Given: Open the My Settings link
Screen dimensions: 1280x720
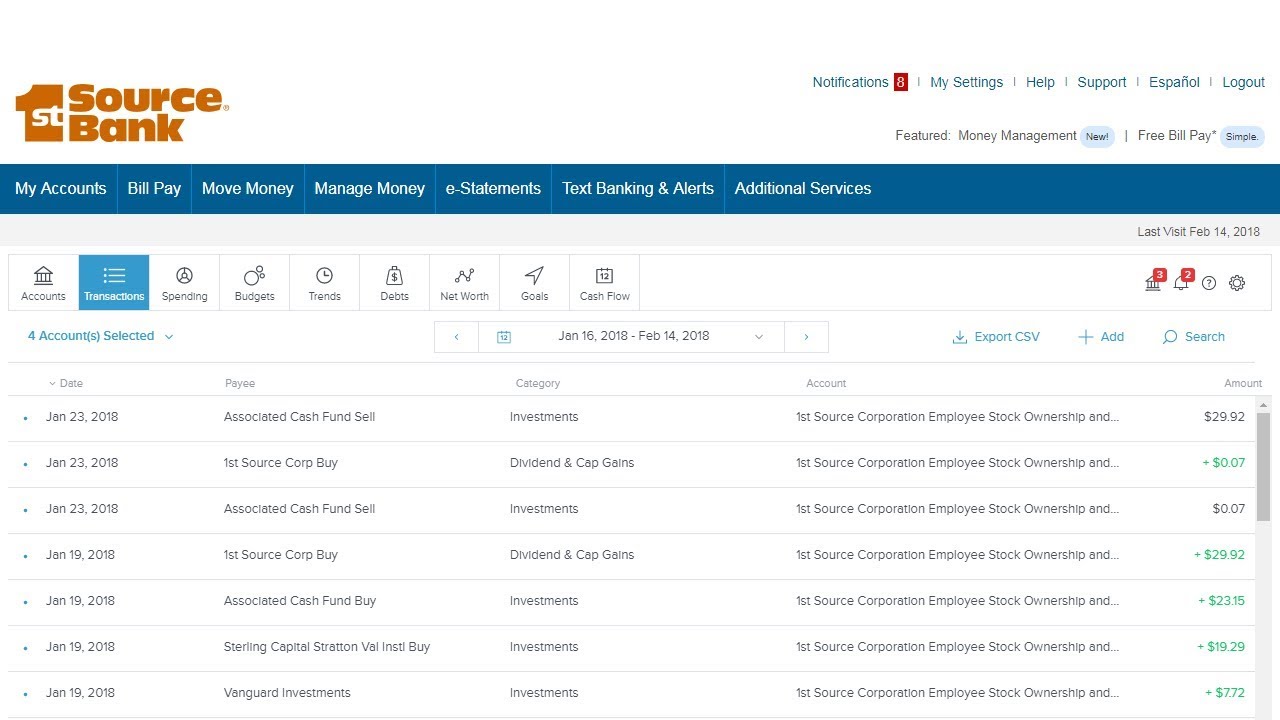Looking at the screenshot, I should click(x=966, y=82).
